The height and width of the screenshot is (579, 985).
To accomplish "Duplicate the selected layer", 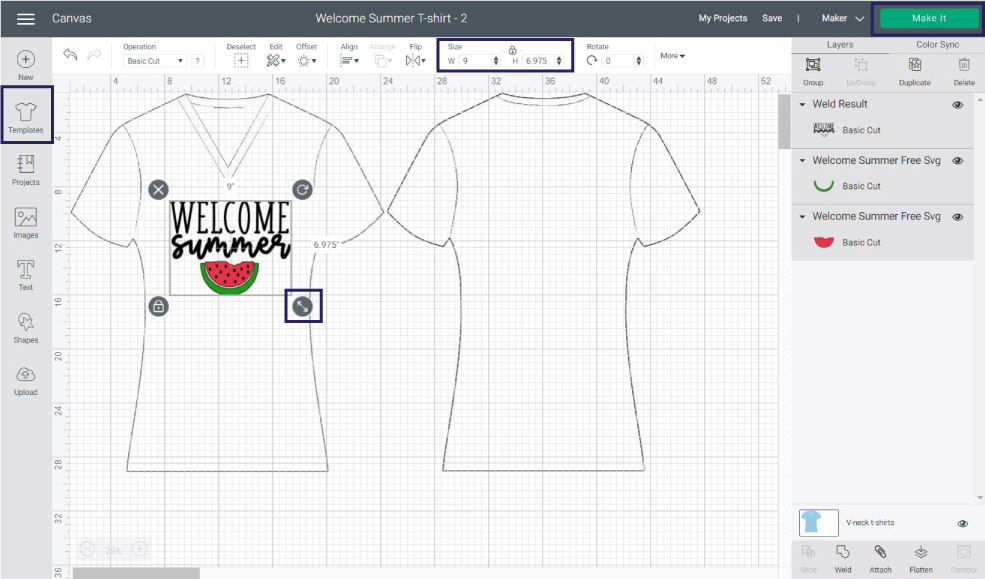I will coord(914,70).
